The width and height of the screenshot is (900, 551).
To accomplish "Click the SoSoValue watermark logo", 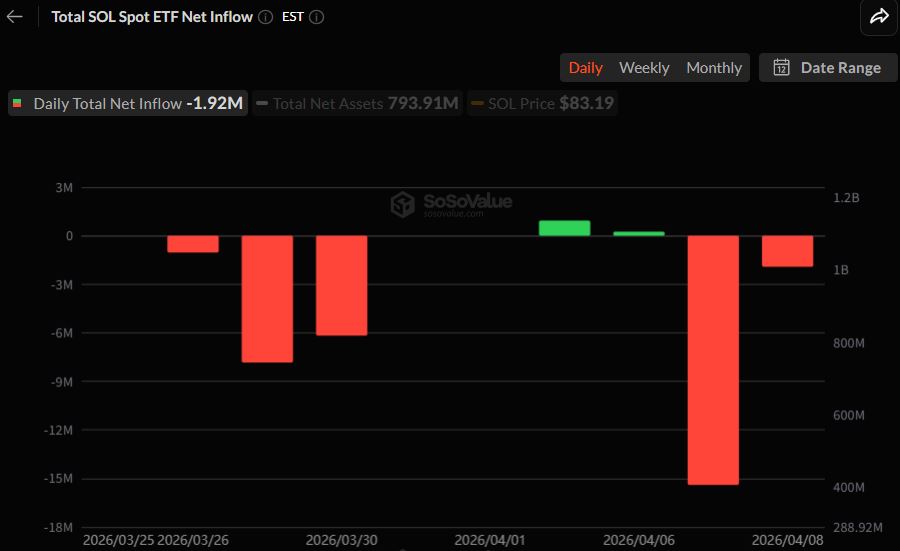I will pos(403,204).
